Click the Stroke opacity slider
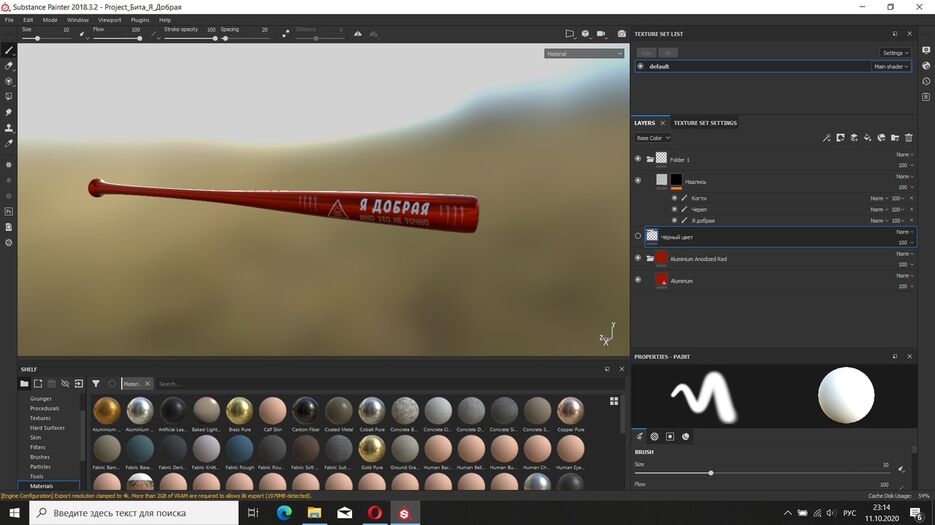This screenshot has width=935, height=525. click(190, 38)
